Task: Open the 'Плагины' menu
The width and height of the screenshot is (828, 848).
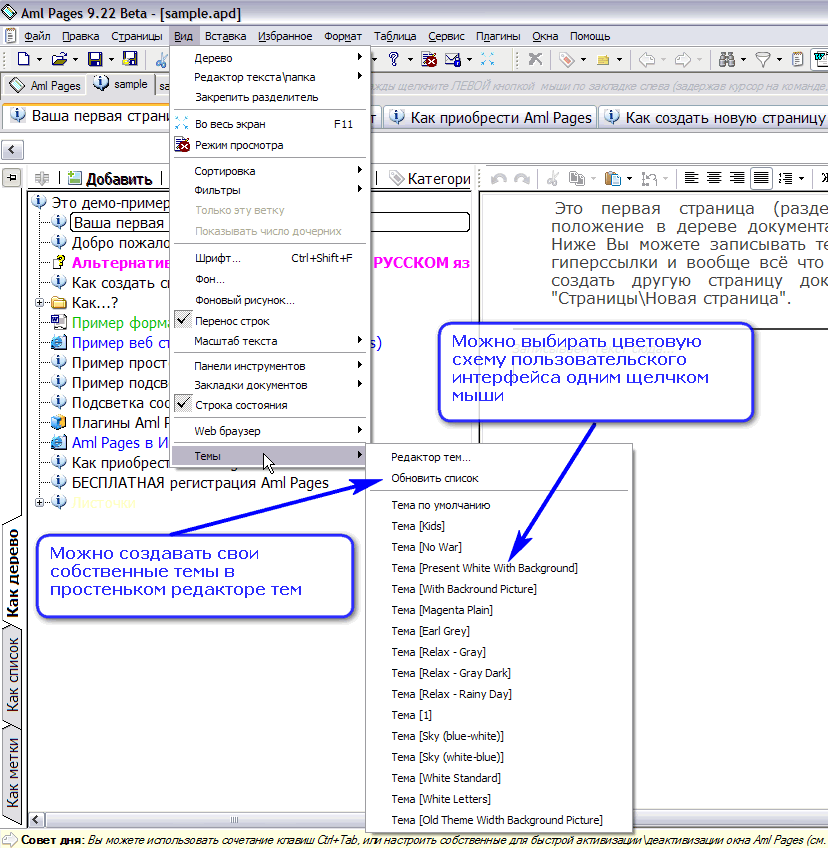Action: click(x=498, y=36)
